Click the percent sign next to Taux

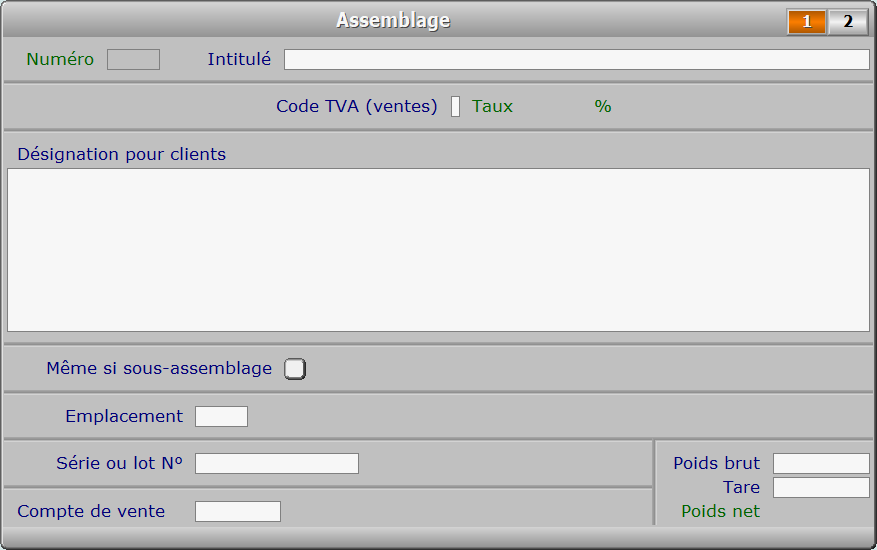603,106
